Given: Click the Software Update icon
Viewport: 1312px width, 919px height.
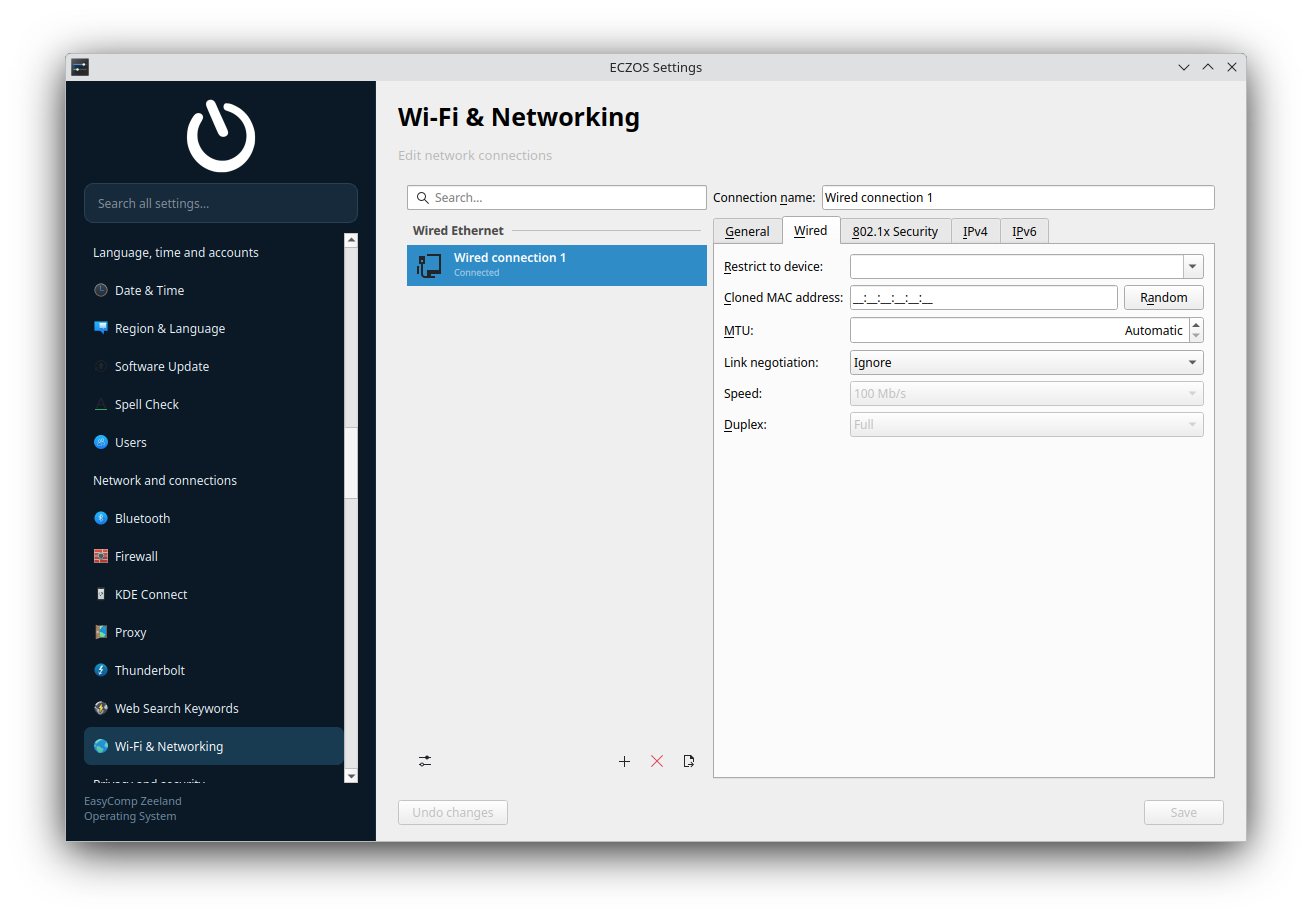Looking at the screenshot, I should (x=101, y=366).
